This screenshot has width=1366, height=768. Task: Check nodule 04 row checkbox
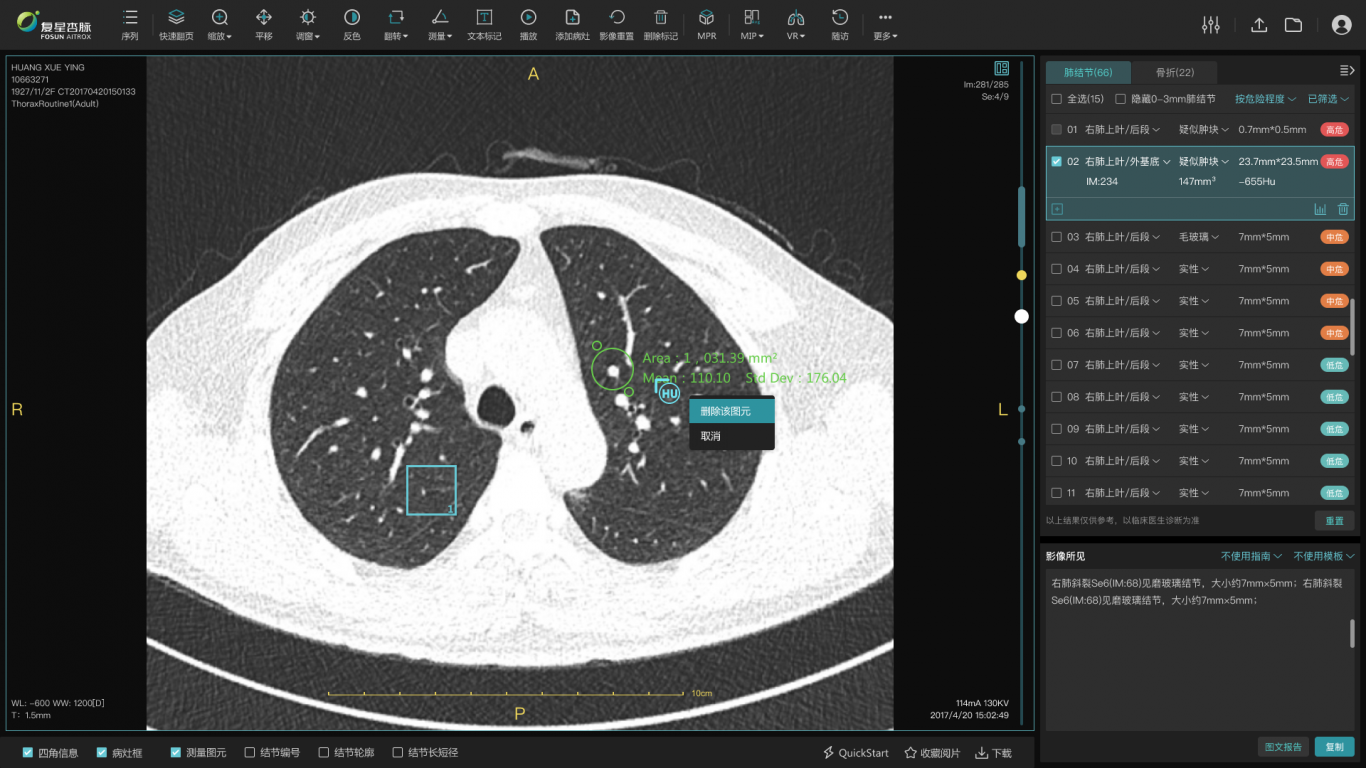point(1057,269)
